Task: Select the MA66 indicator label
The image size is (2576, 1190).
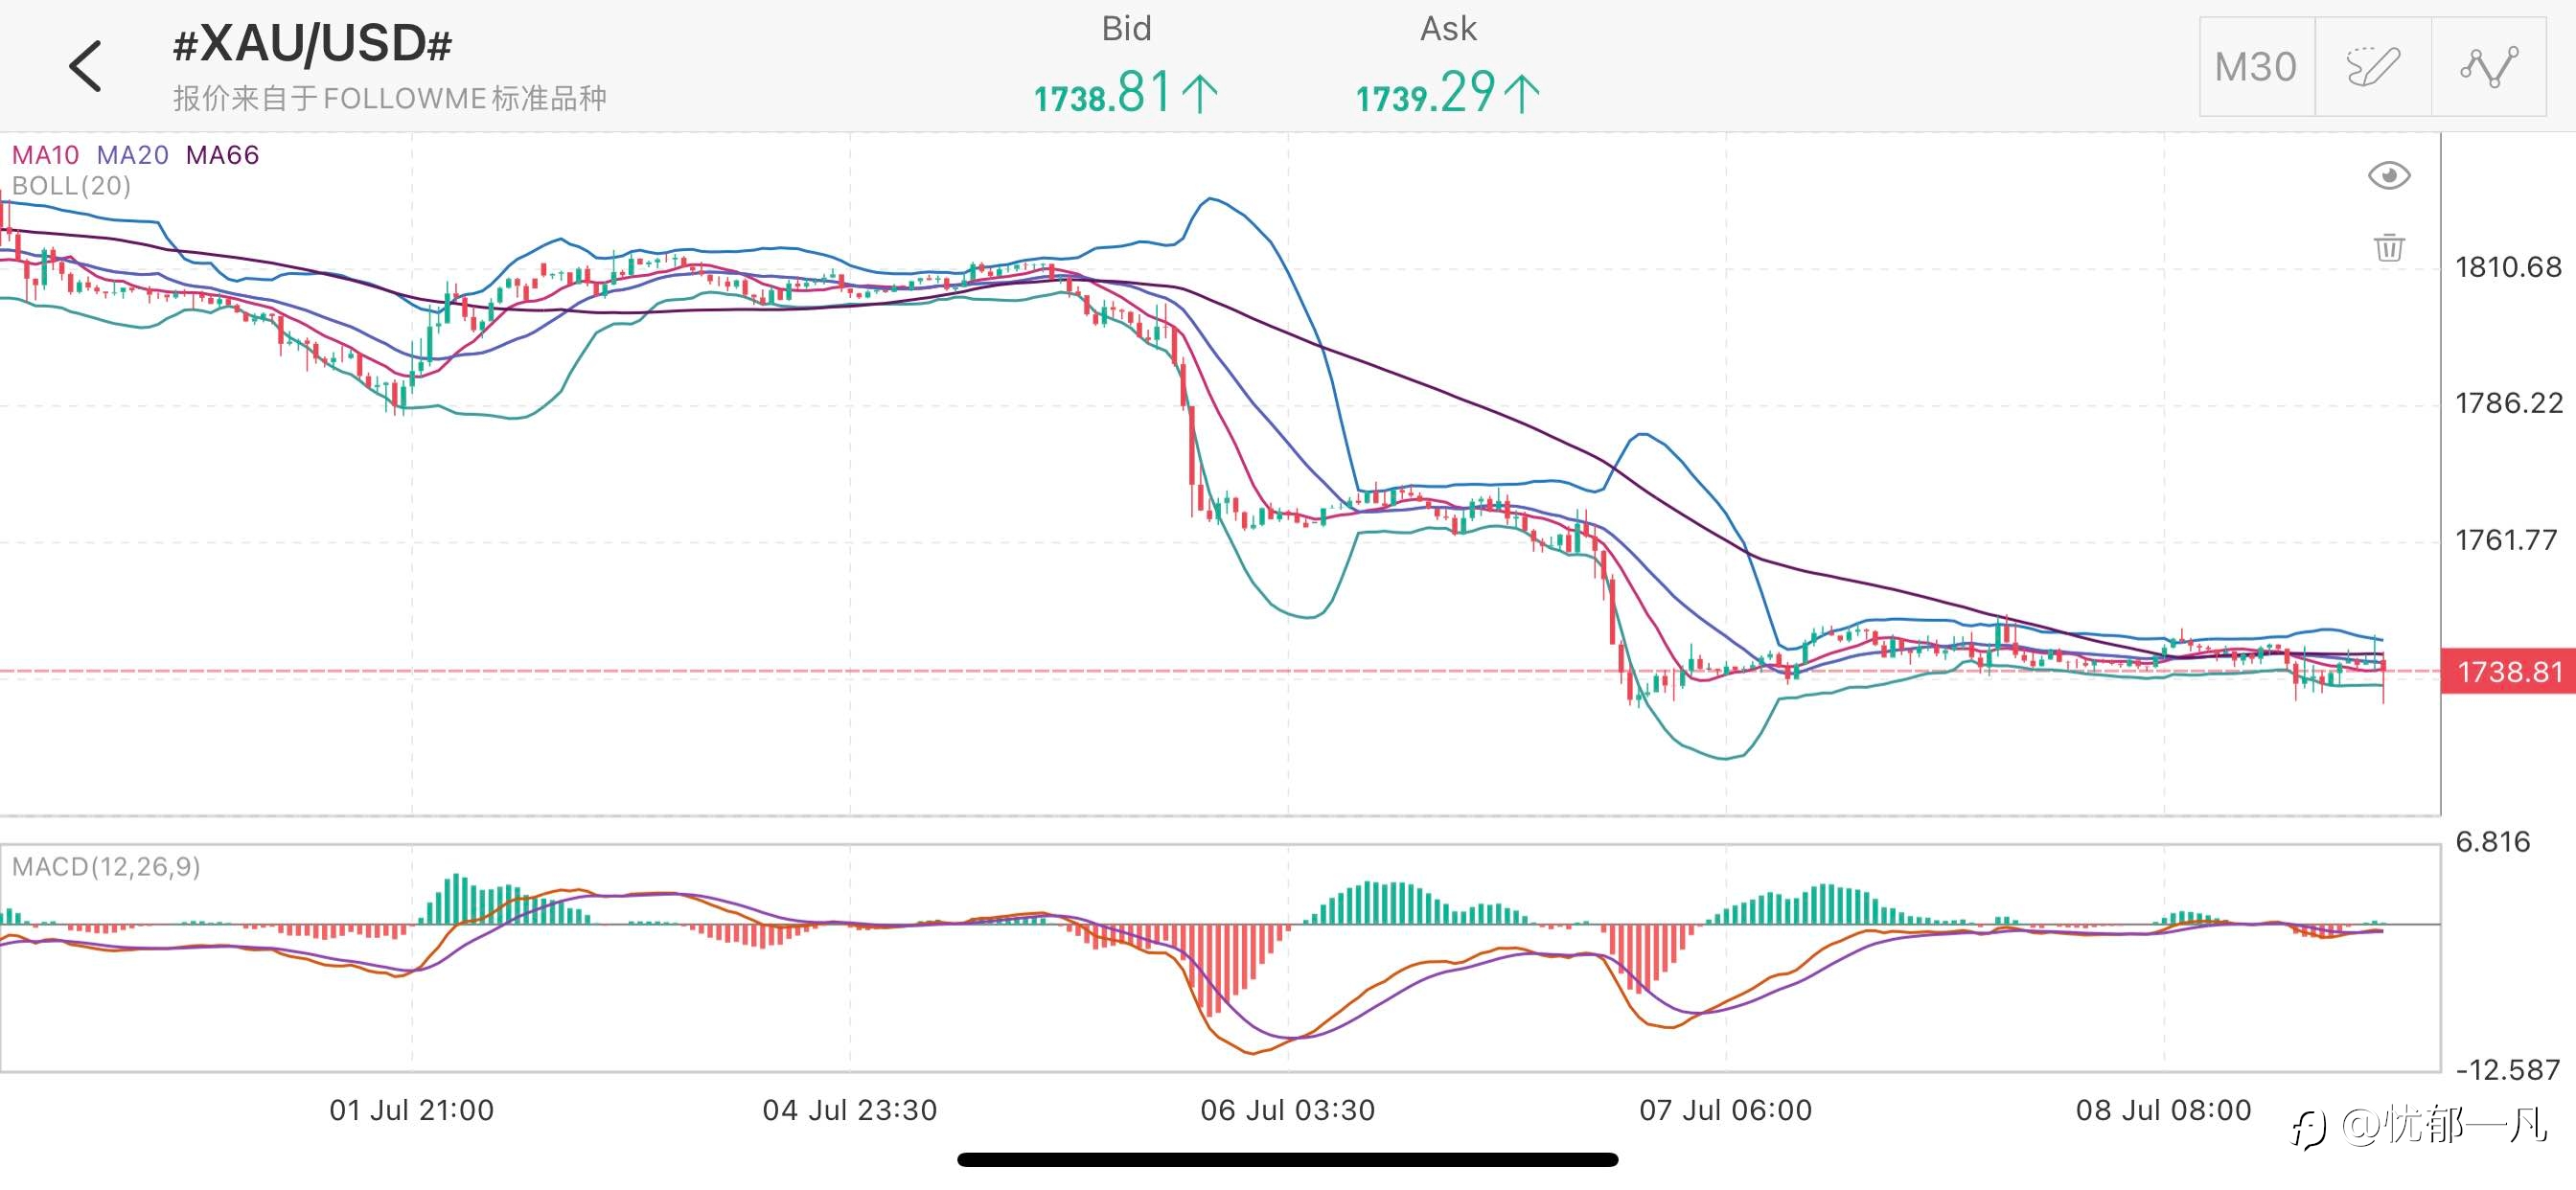Action: tap(222, 155)
